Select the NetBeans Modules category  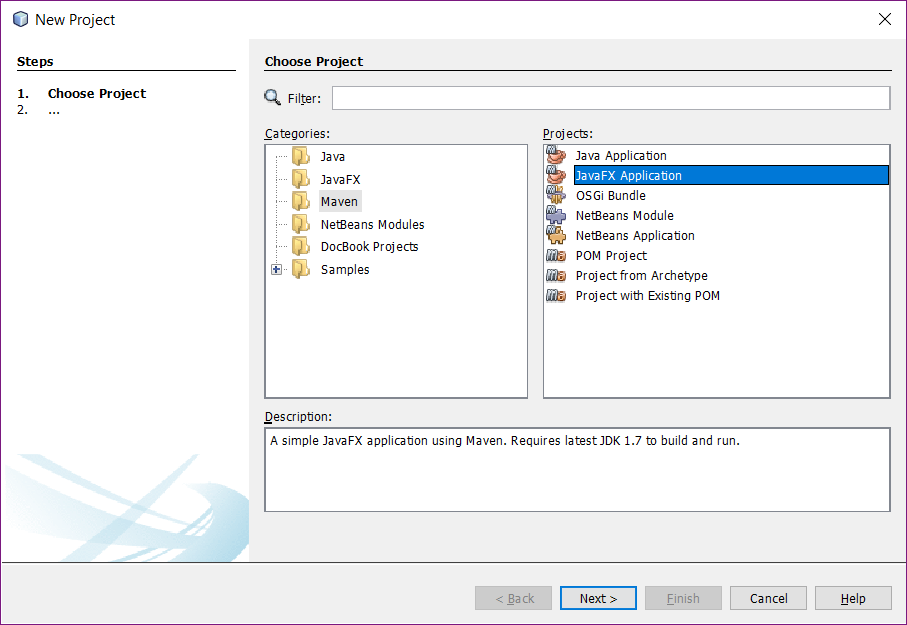(x=371, y=224)
